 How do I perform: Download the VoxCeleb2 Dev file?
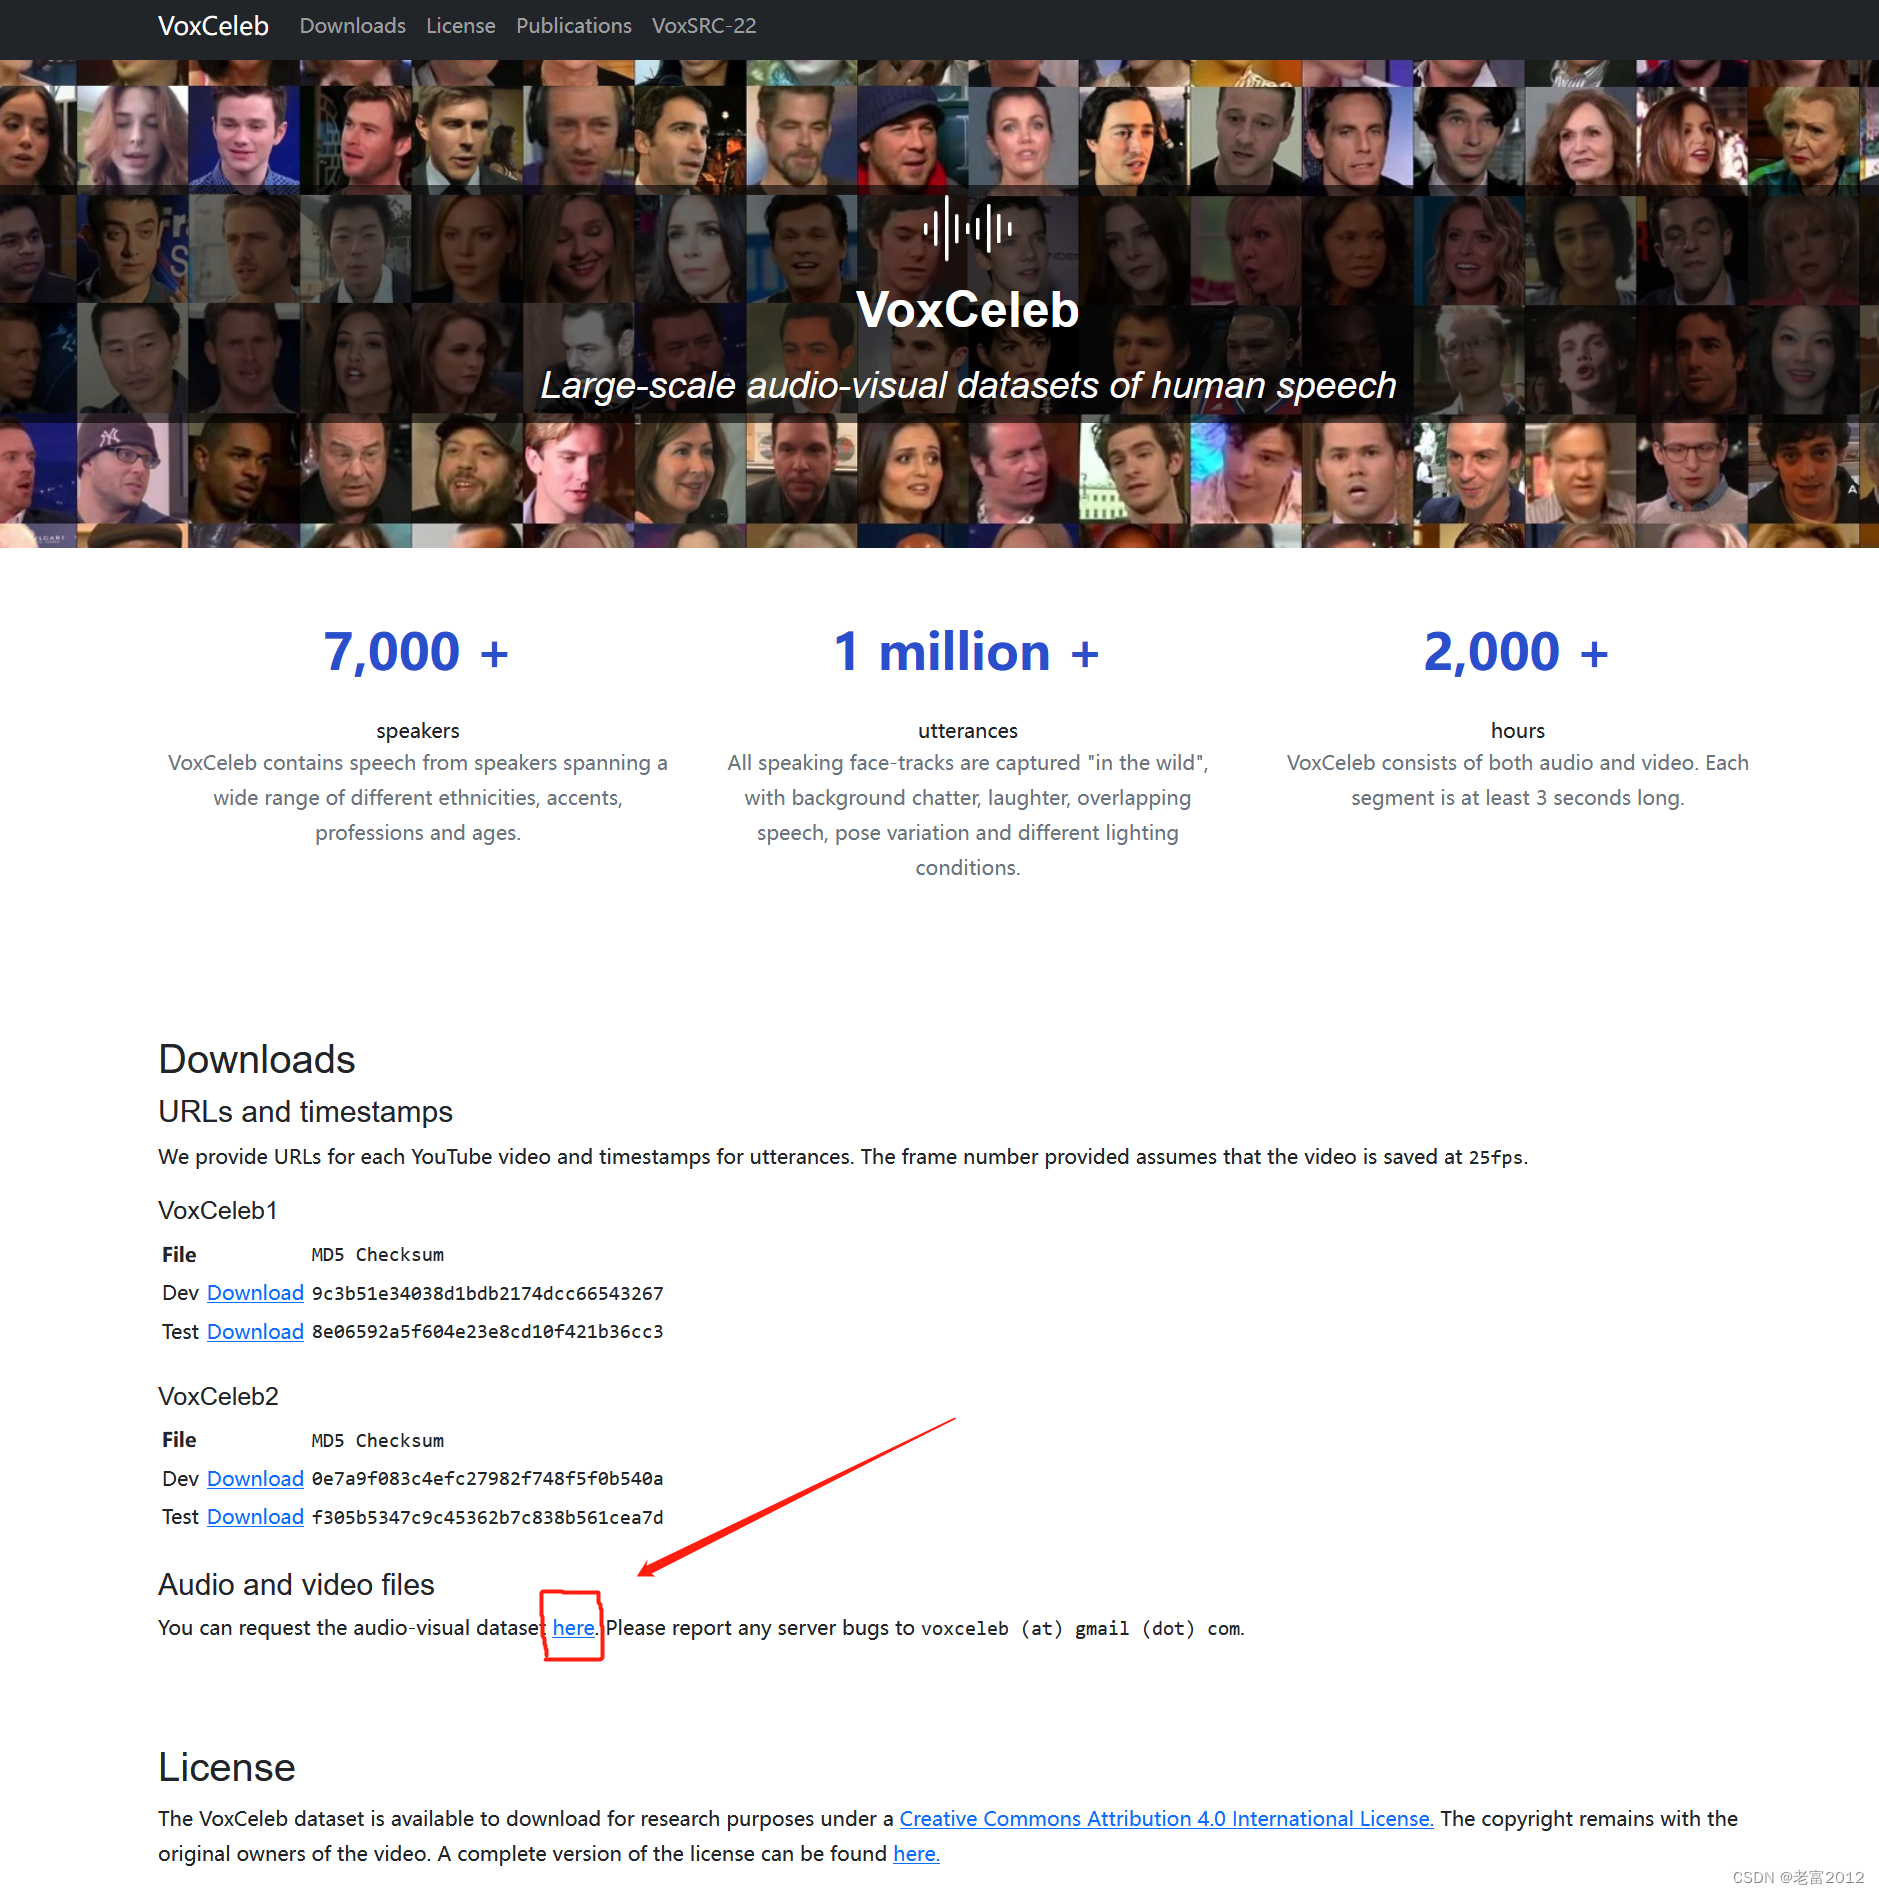pyautogui.click(x=255, y=1479)
